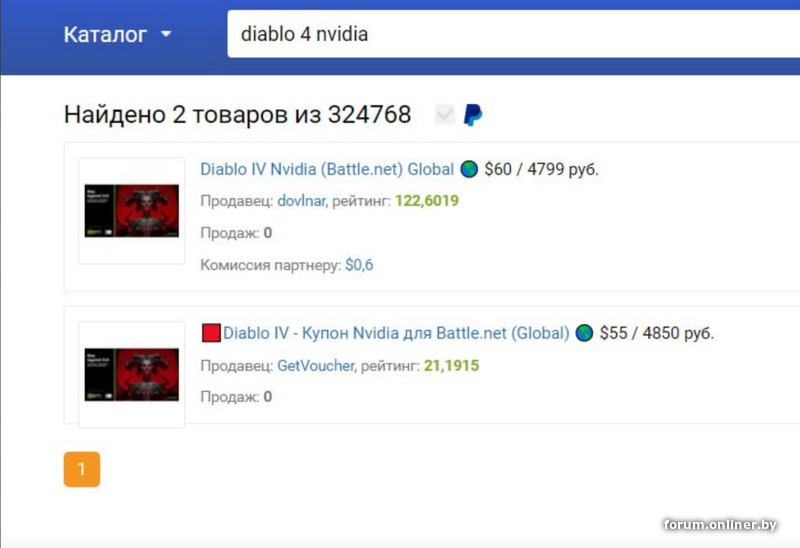
Task: Click the partner commission $0,6 link
Action: (x=359, y=265)
